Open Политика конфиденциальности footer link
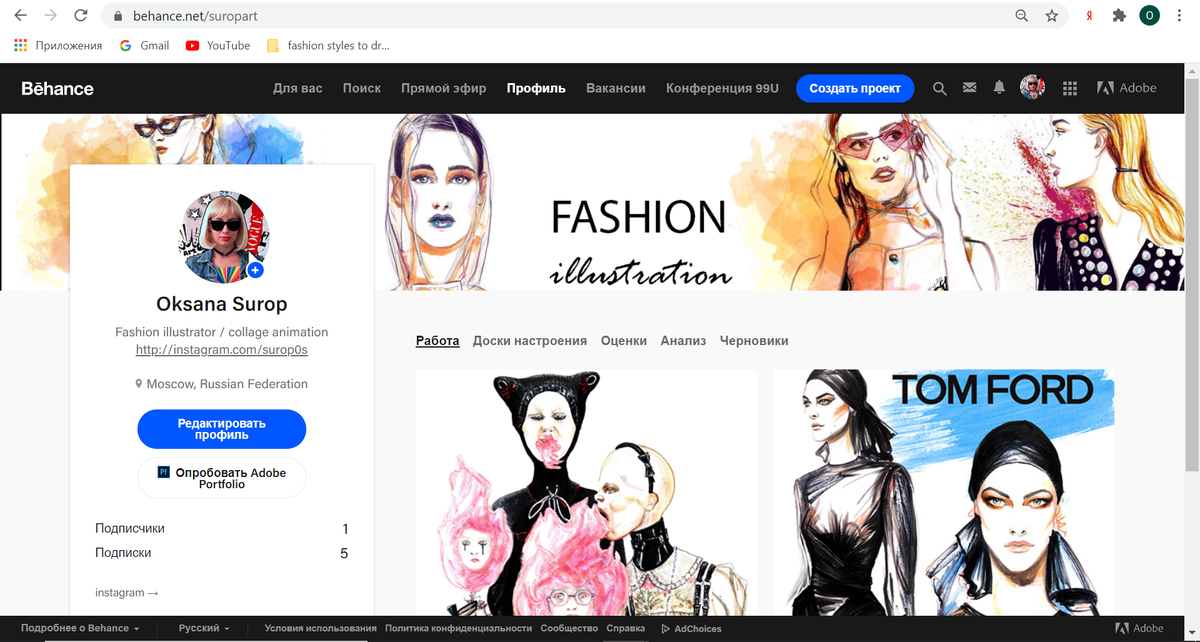 coord(458,629)
